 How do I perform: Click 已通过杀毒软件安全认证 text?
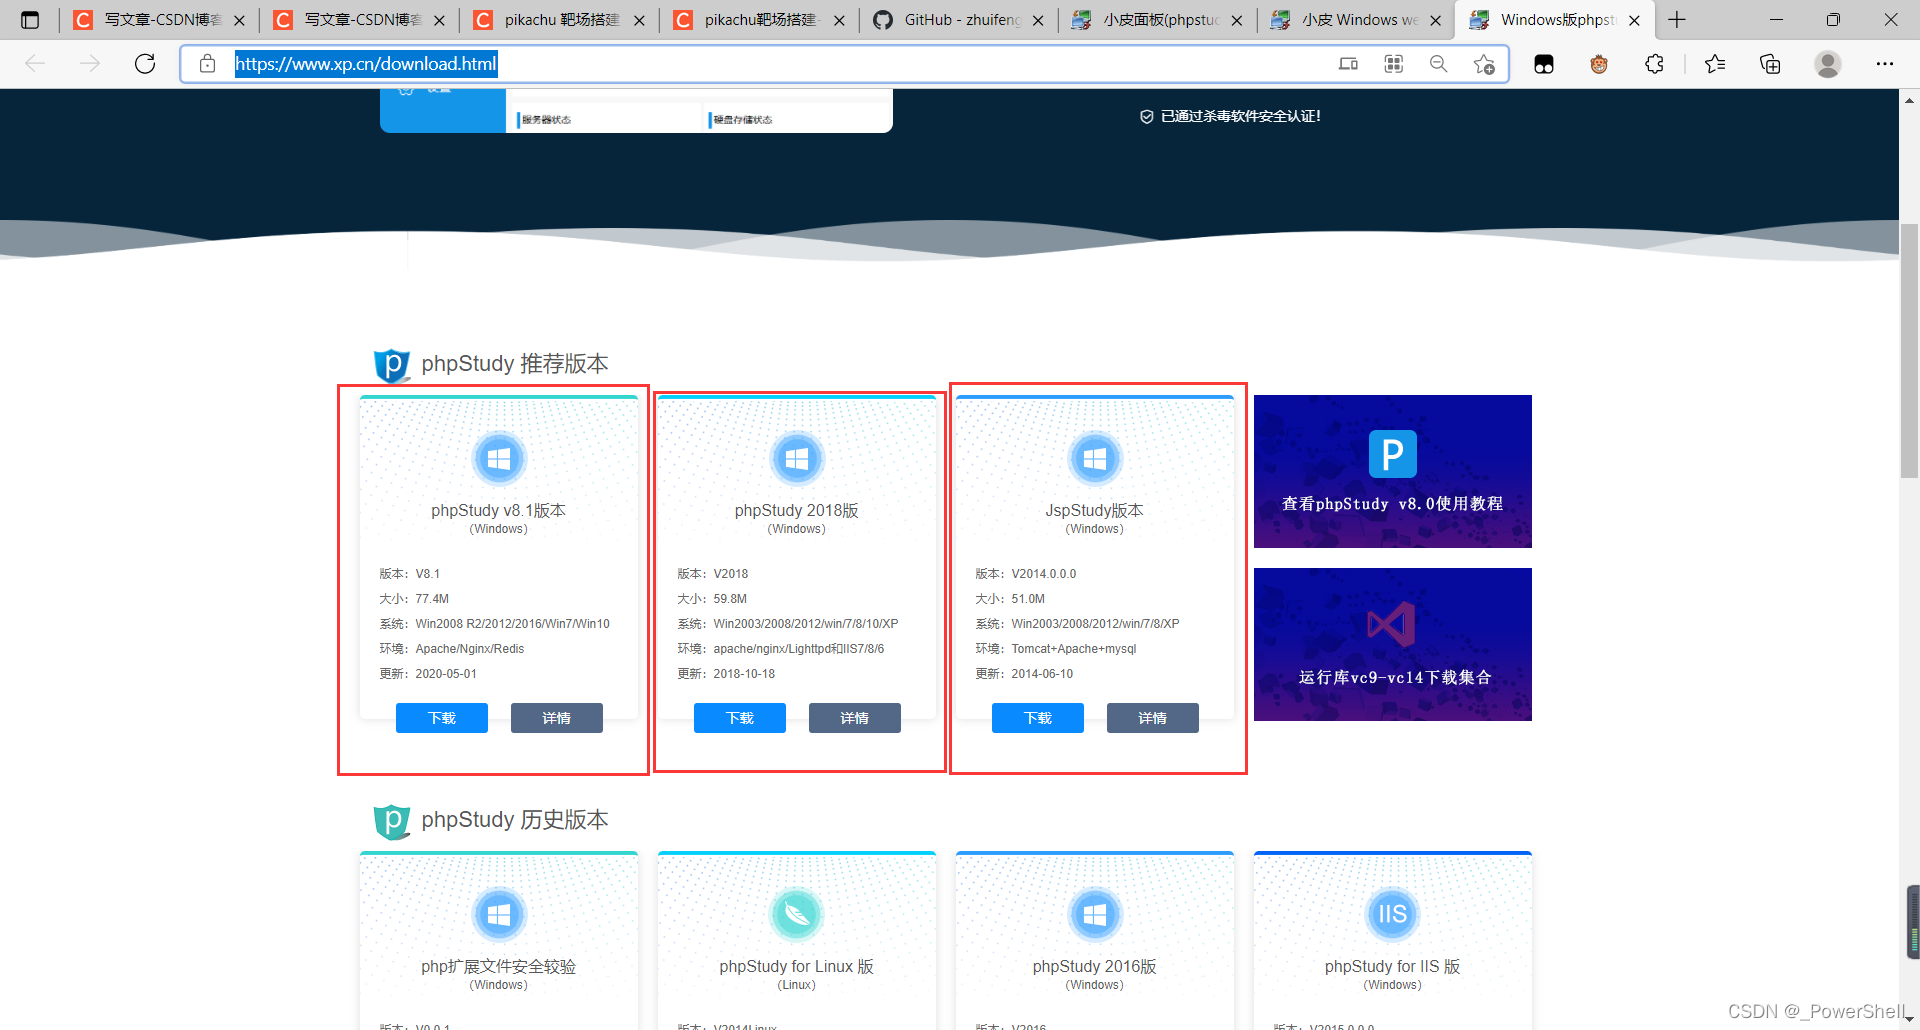pos(1240,116)
